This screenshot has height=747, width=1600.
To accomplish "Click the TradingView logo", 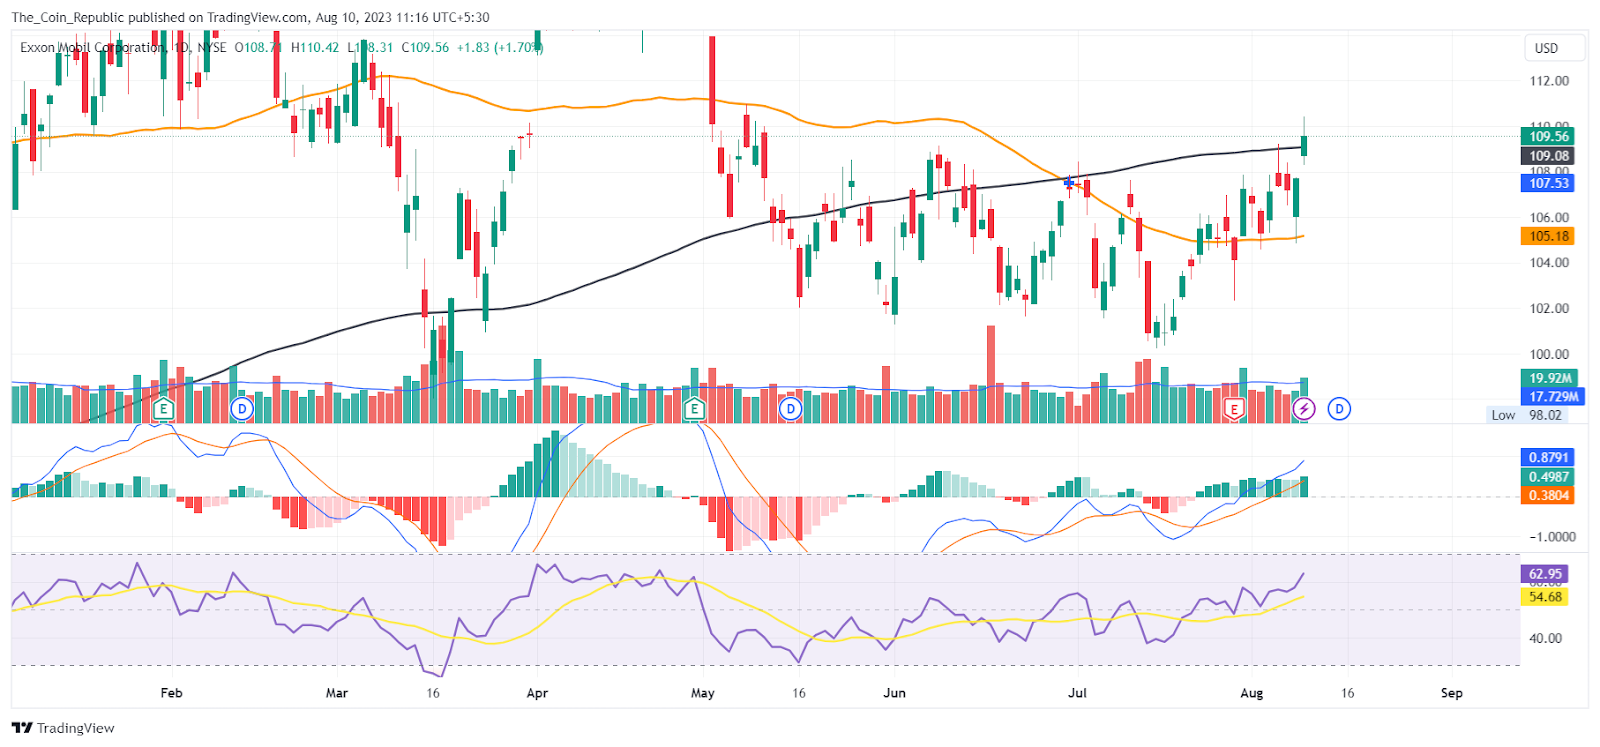I will [x=63, y=728].
